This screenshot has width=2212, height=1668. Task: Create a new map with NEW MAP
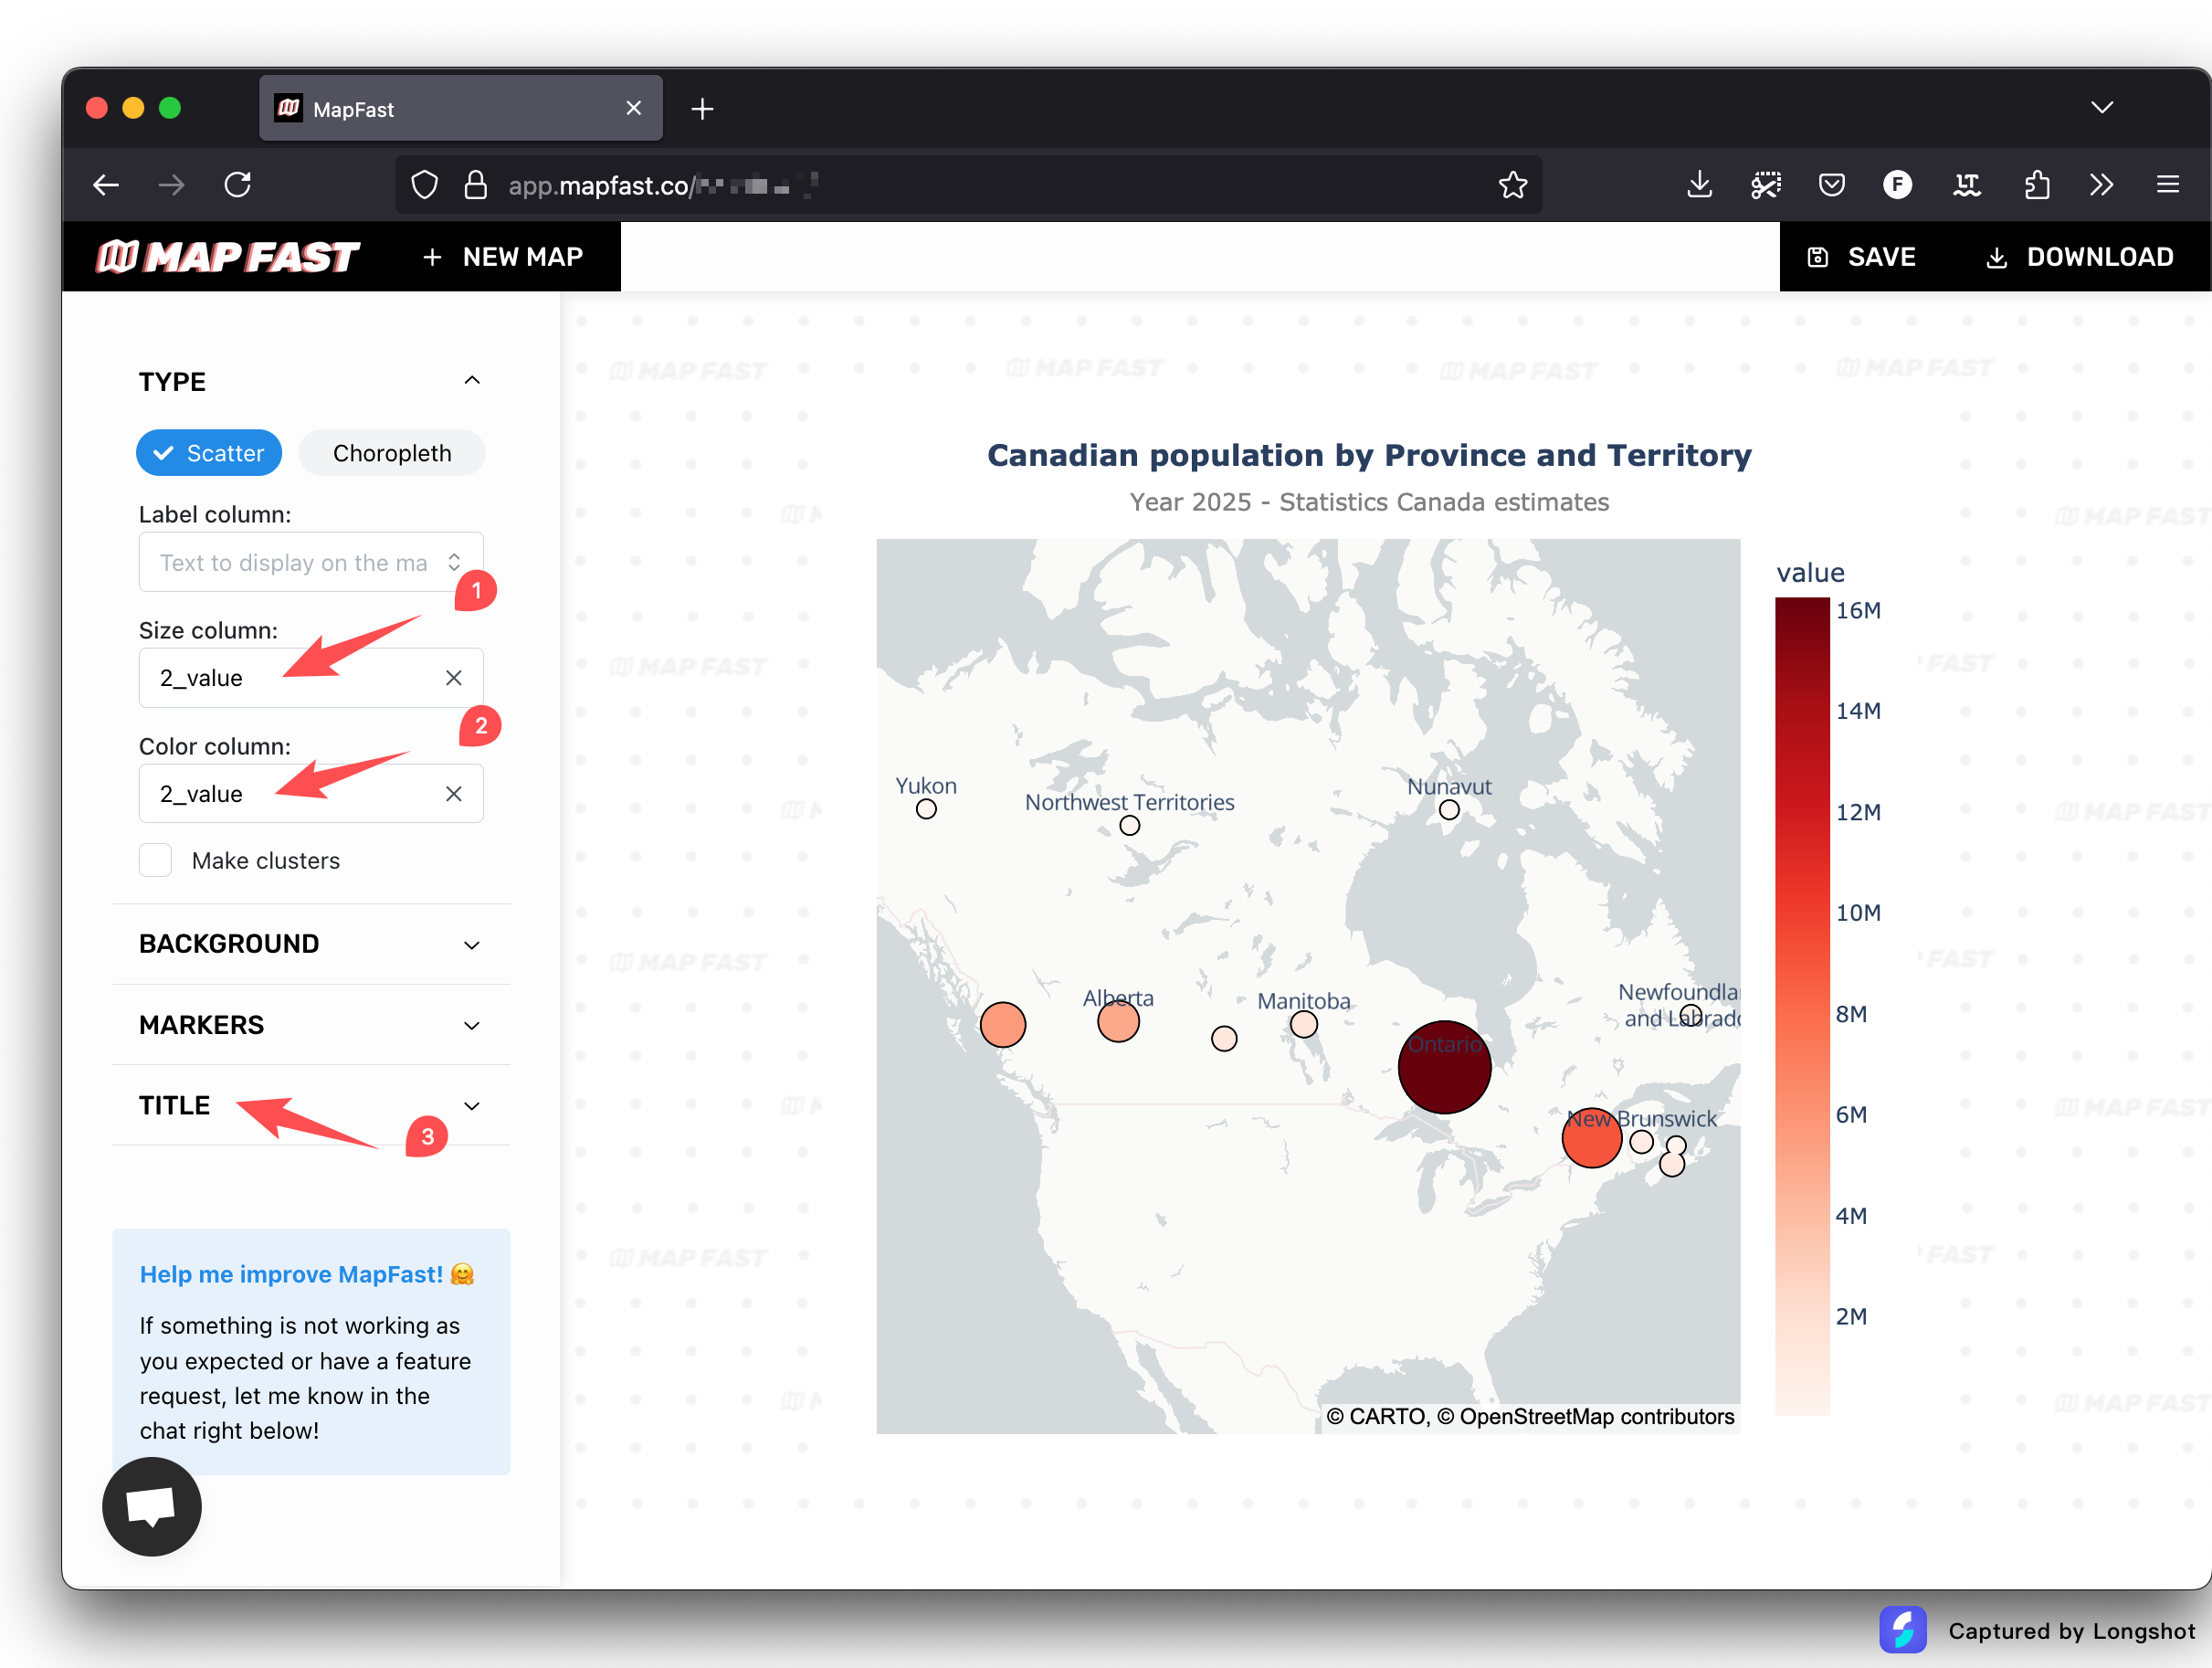503,257
